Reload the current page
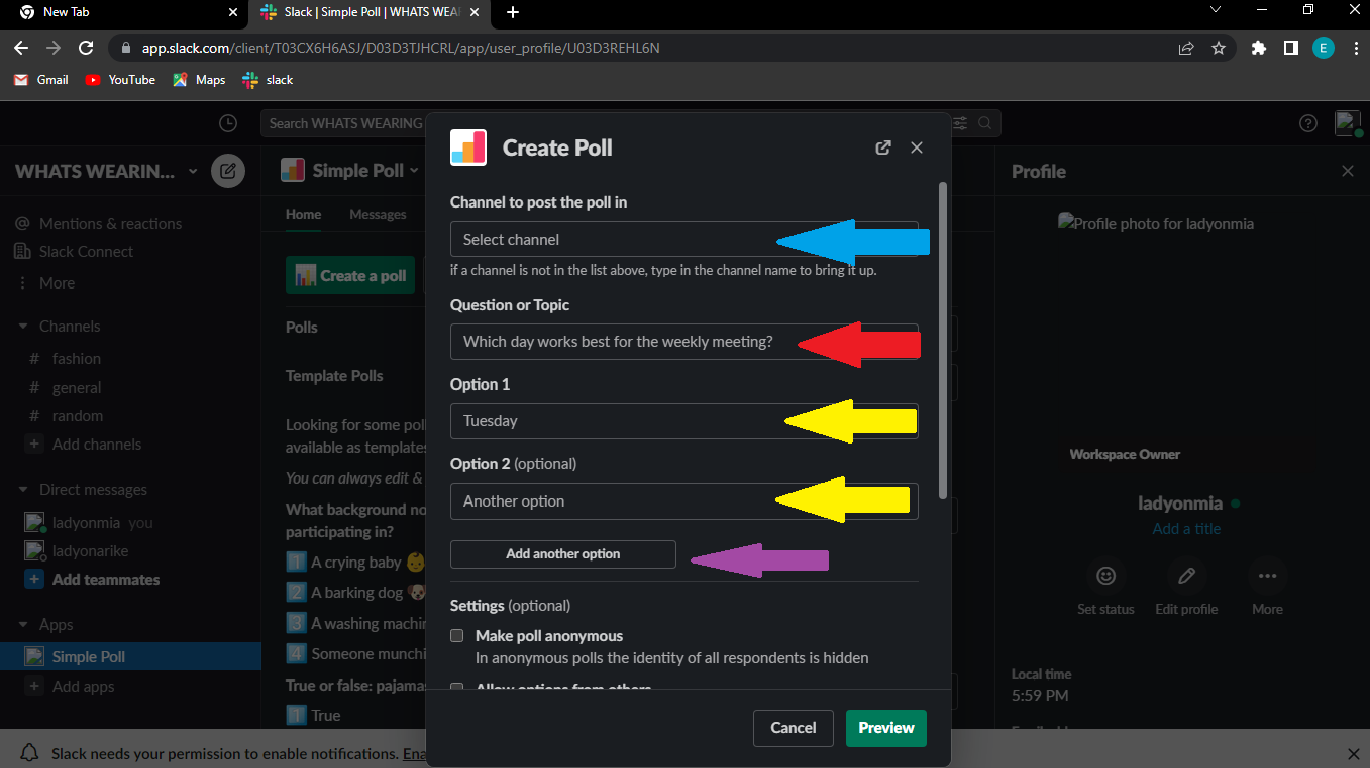 pos(86,48)
